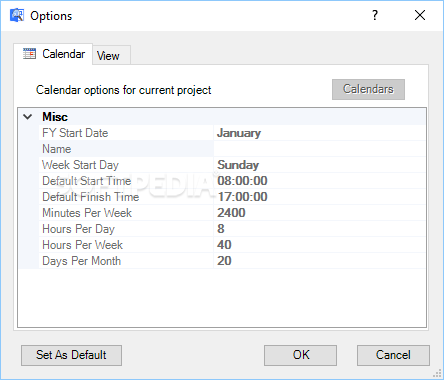The height and width of the screenshot is (380, 444).
Task: Click the Set As Default button
Action: point(71,355)
